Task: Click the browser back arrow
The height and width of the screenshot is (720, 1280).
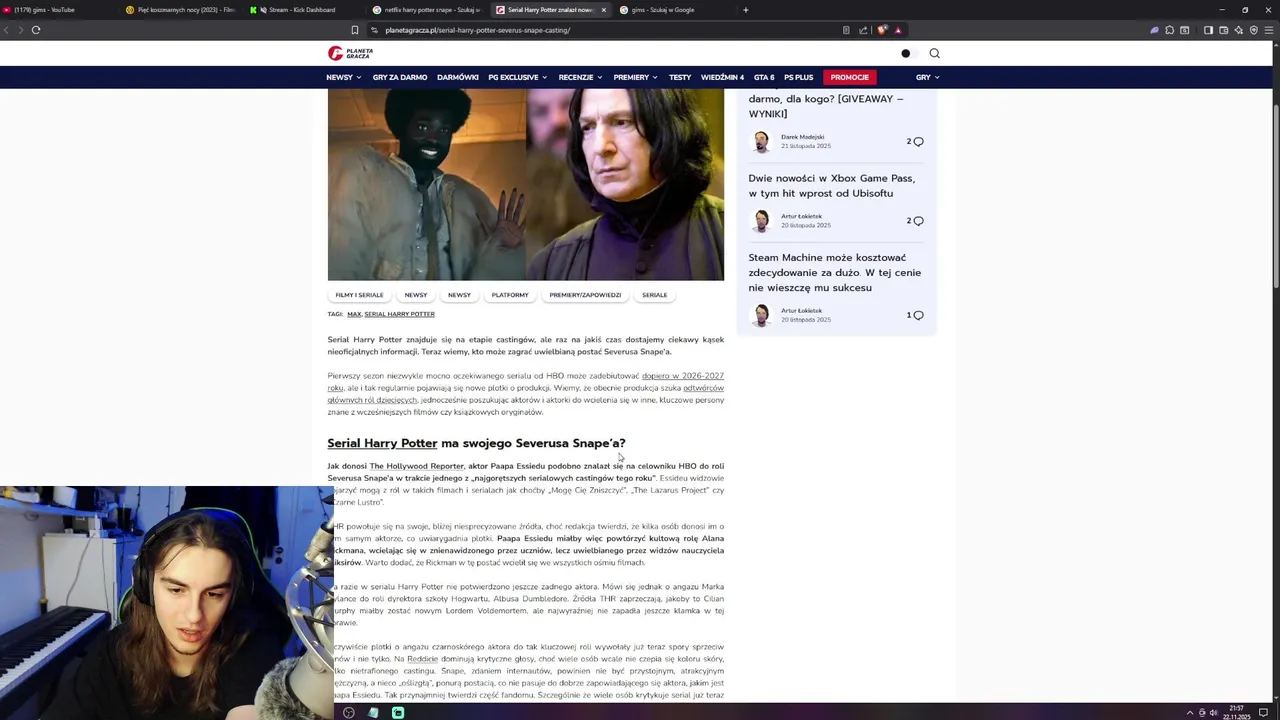Action: [x=7, y=30]
